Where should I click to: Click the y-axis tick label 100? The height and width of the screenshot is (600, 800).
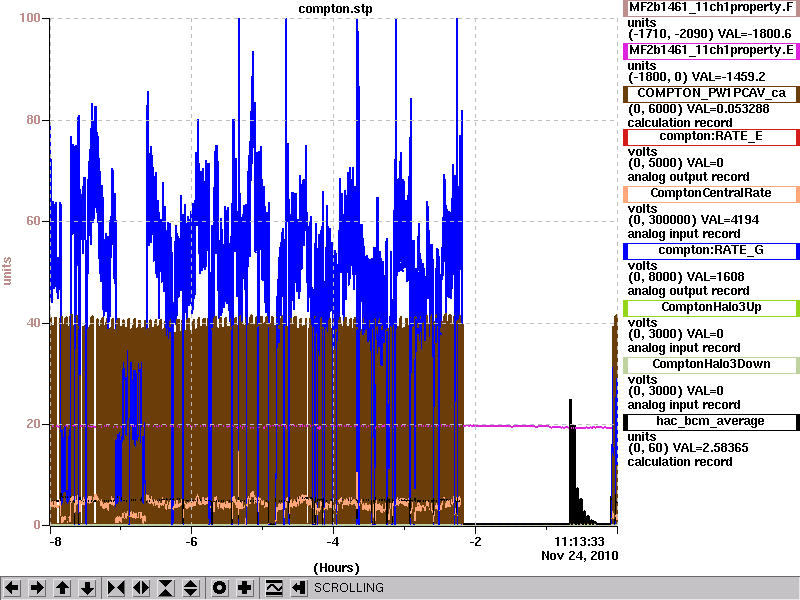(x=30, y=18)
